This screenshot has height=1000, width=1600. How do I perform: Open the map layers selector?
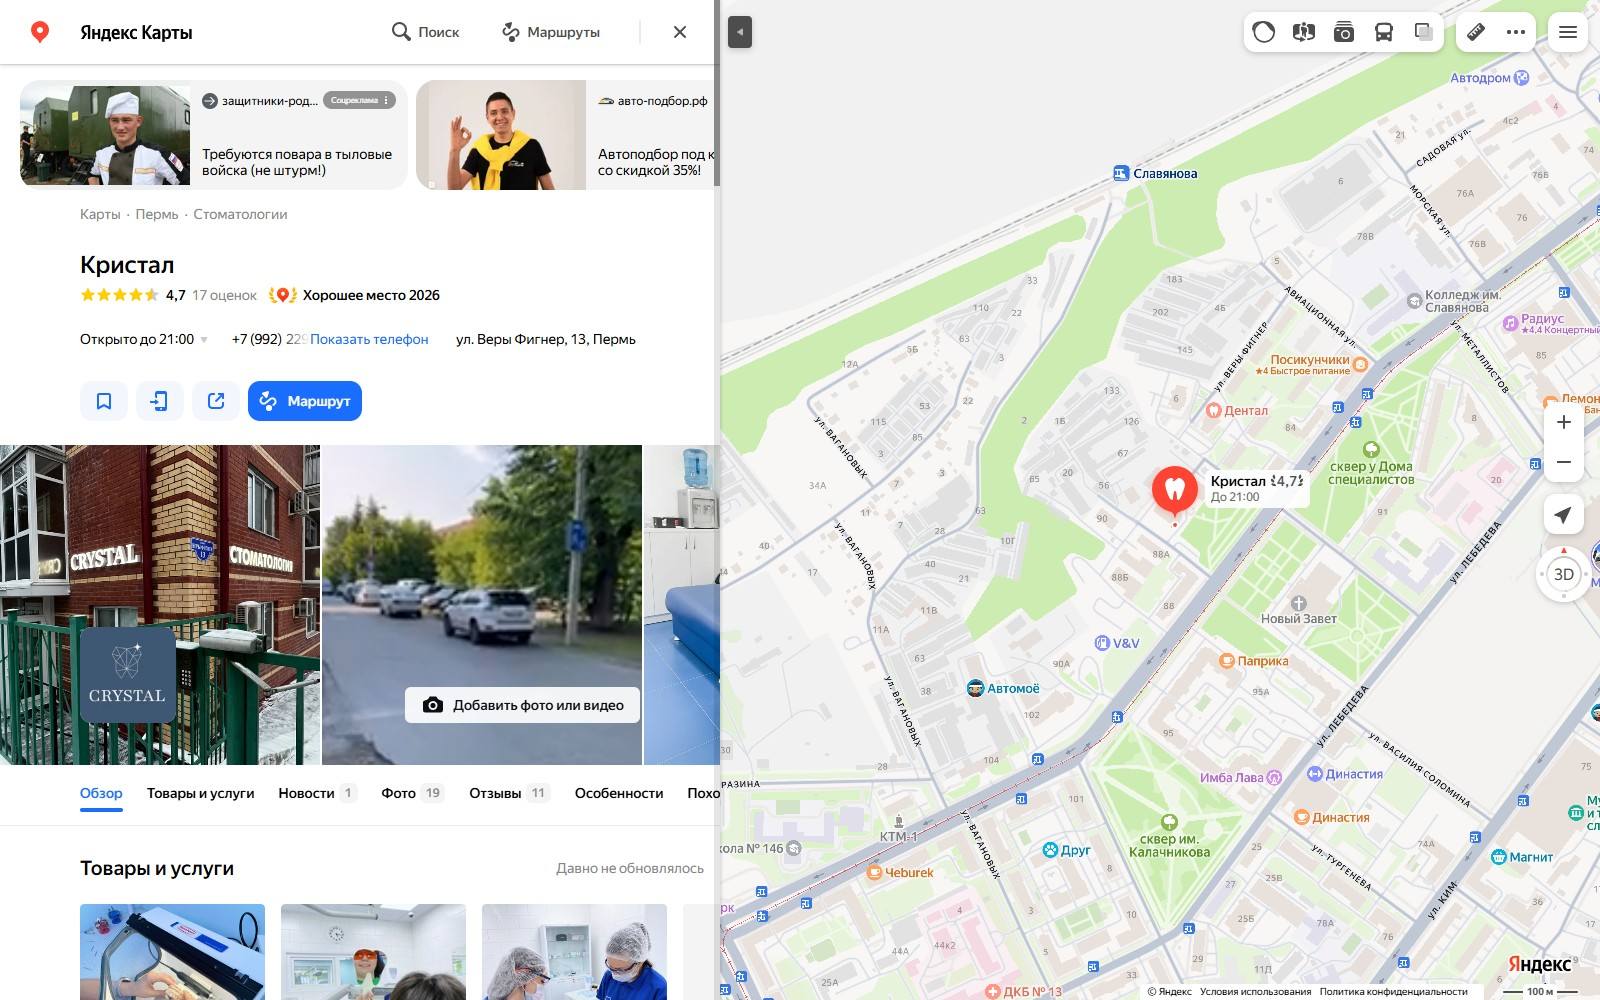1424,32
